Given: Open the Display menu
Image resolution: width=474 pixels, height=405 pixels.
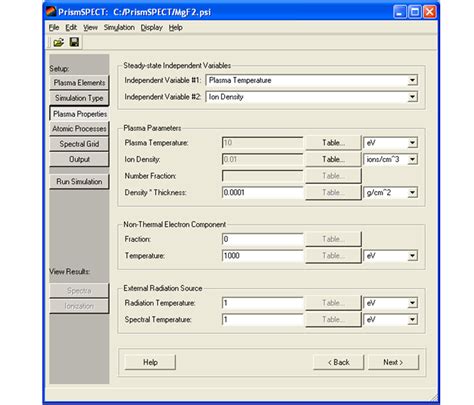Looking at the screenshot, I should [151, 28].
